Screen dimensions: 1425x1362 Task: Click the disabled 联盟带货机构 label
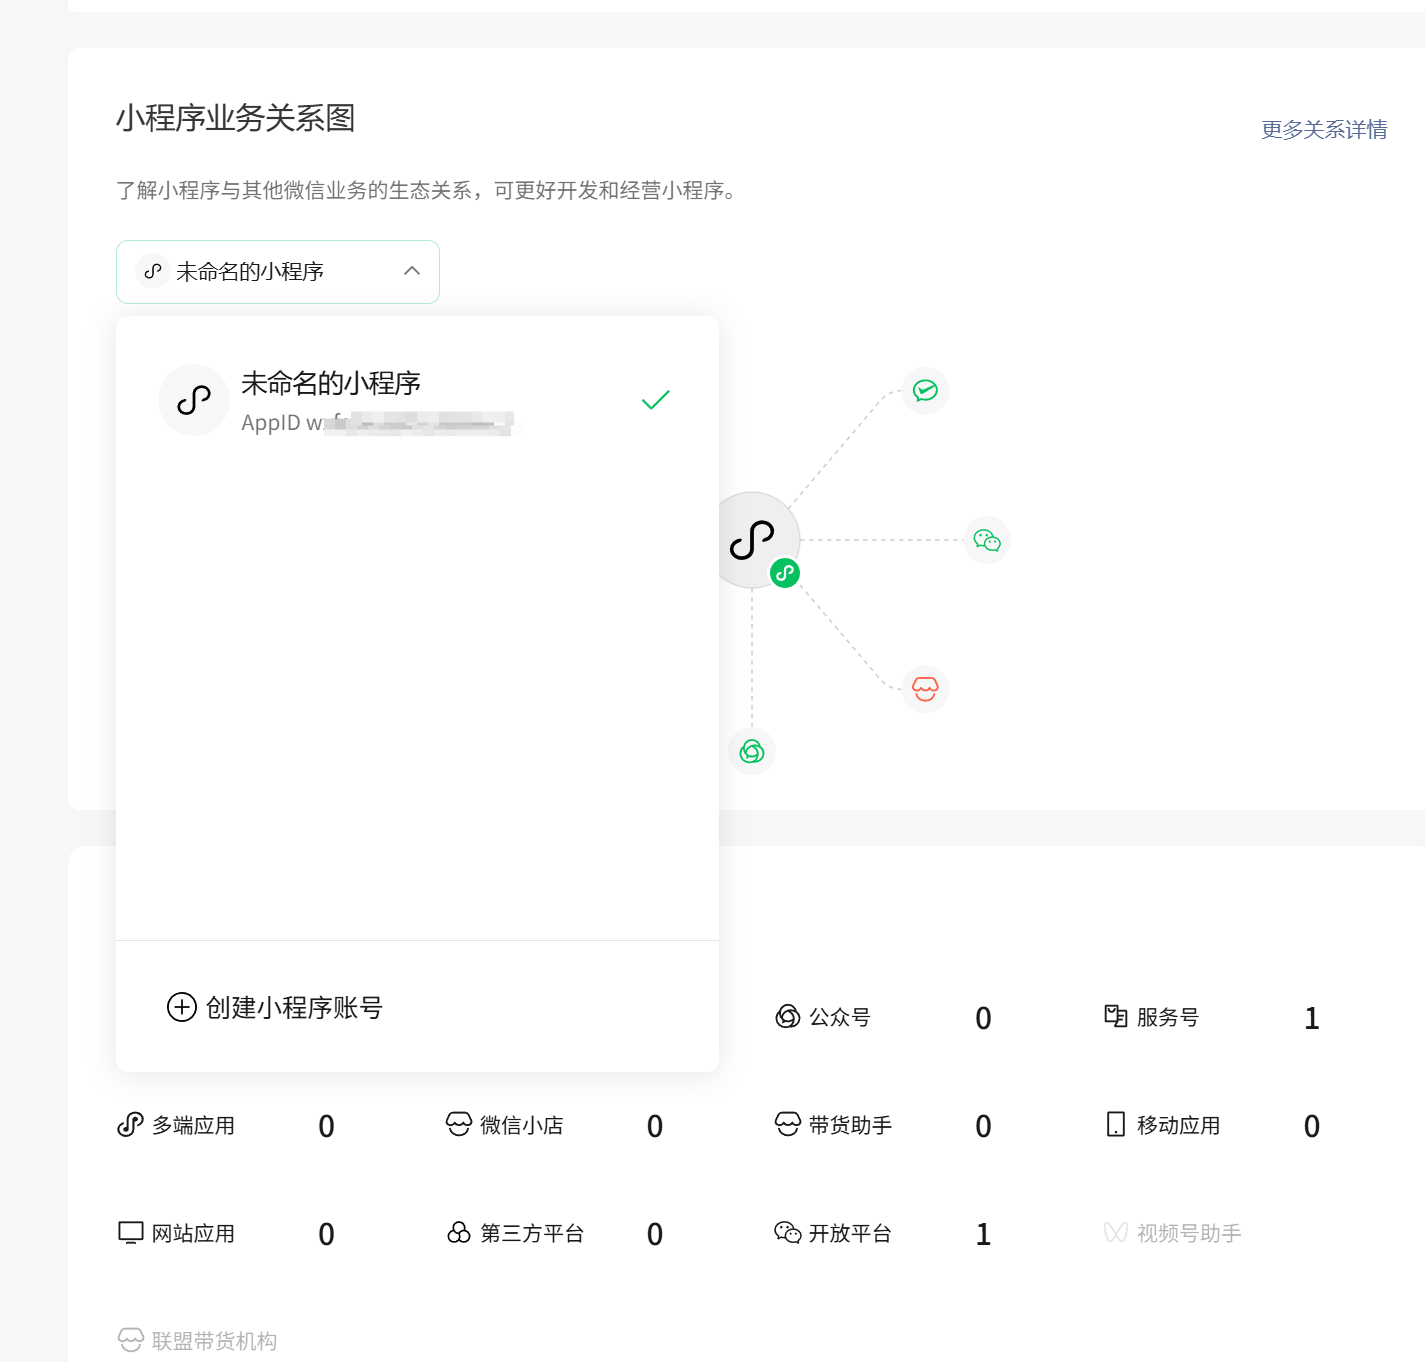215,1341
